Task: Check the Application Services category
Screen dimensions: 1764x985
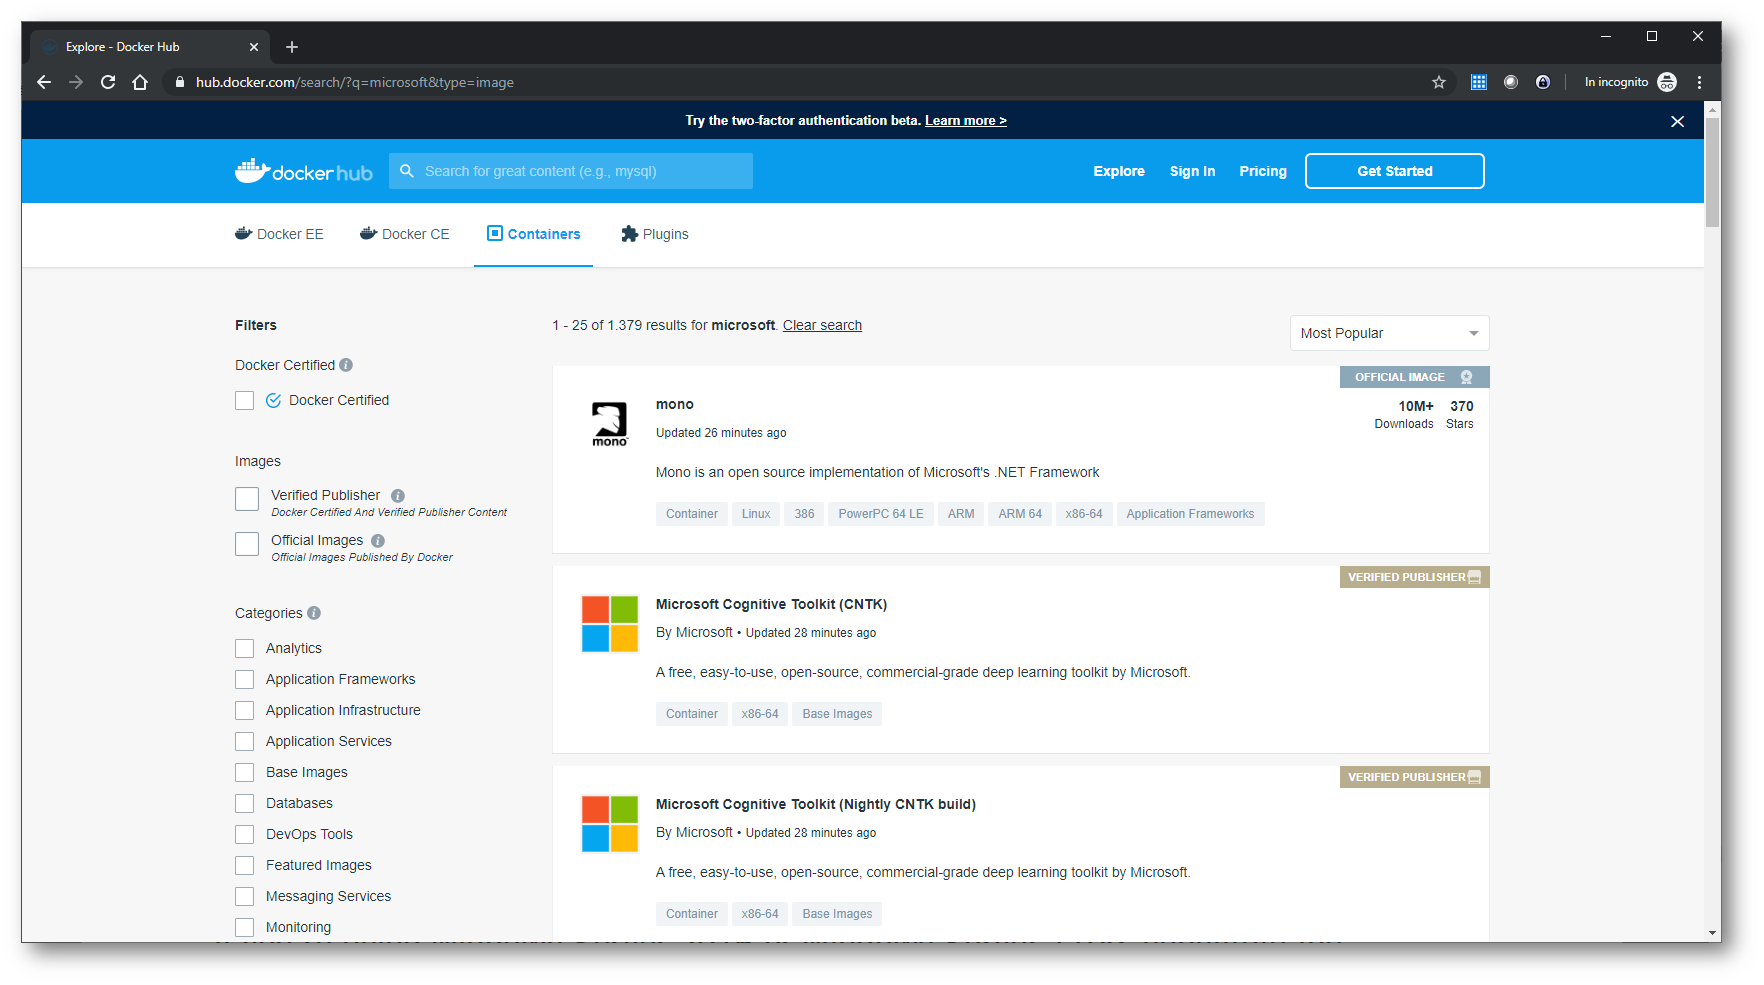Action: click(245, 742)
